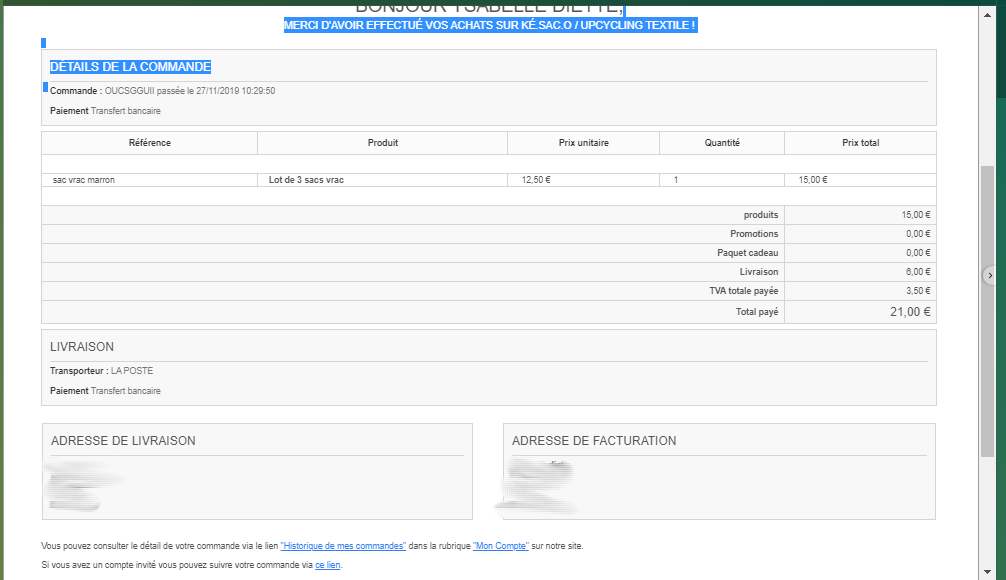Viewport: 1006px width, 580px height.
Task: Open the "Historique de mes commandes" link
Action: tap(343, 546)
